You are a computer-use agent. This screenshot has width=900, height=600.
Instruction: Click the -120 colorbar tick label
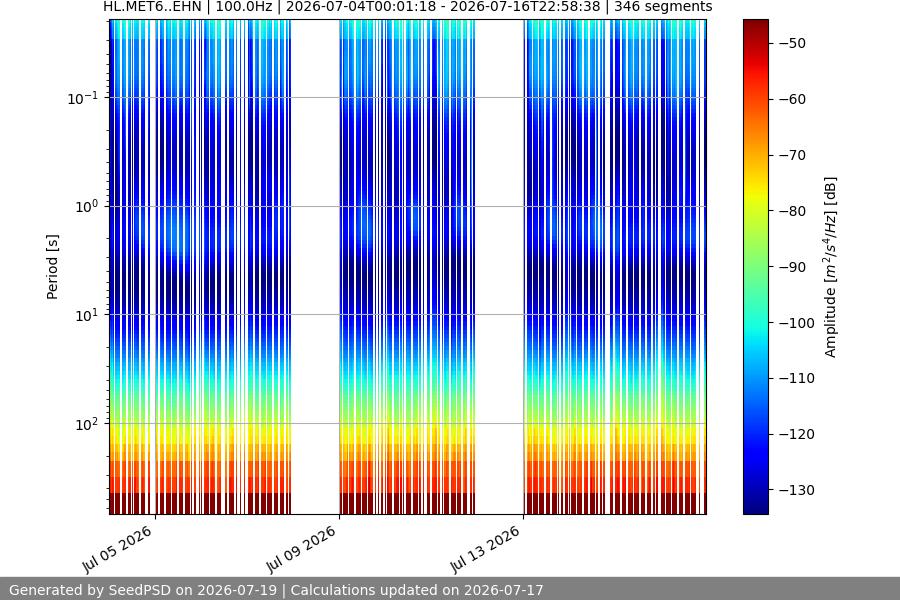pyautogui.click(x=797, y=435)
